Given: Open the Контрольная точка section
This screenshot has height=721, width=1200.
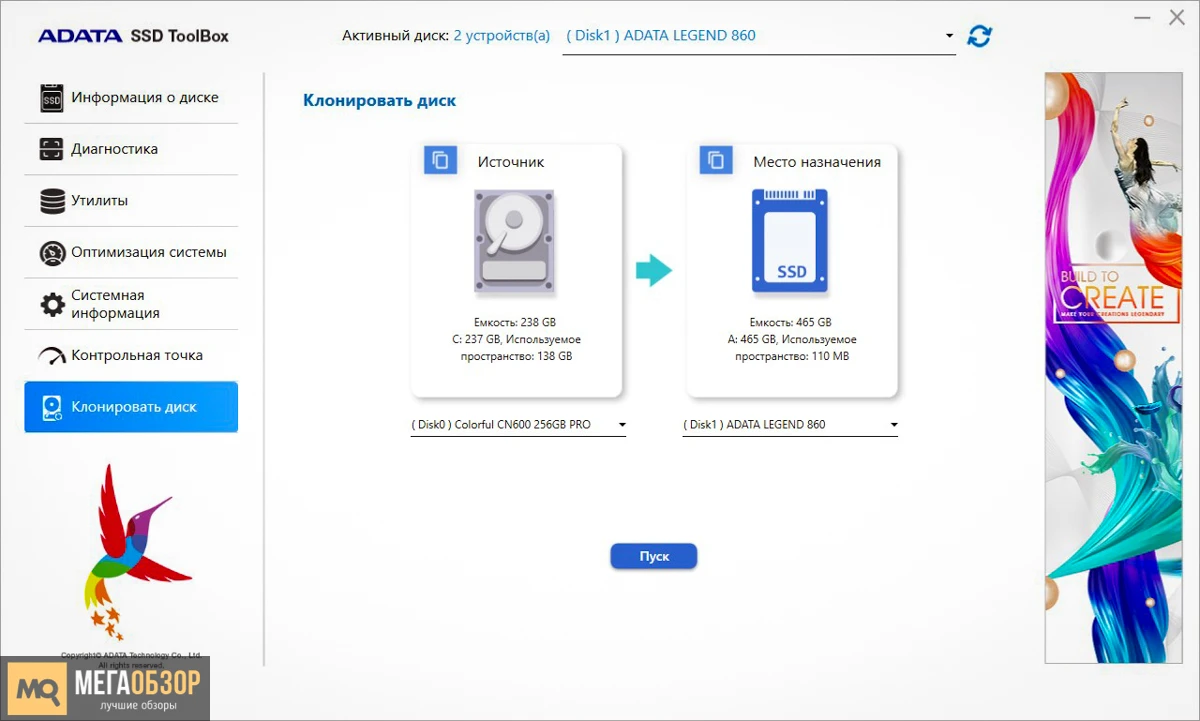Looking at the screenshot, I should click(131, 356).
